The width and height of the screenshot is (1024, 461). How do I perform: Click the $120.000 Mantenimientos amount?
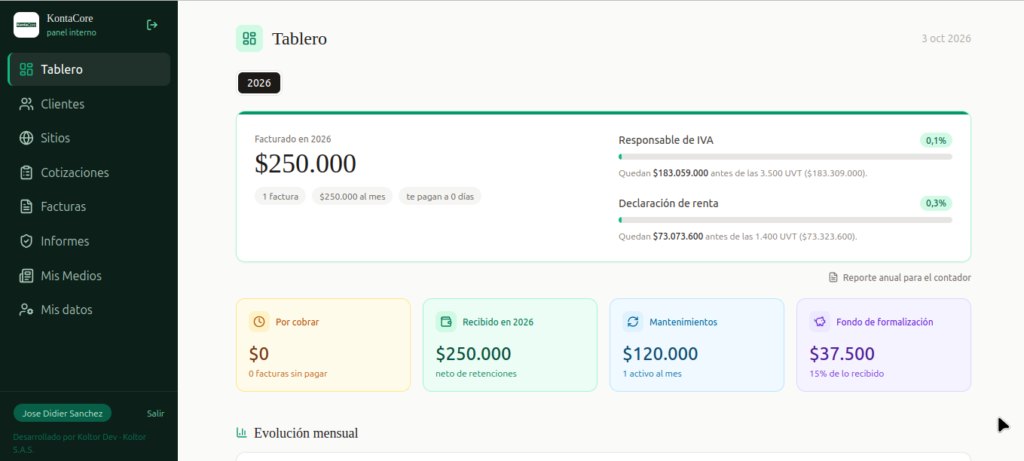tap(660, 354)
